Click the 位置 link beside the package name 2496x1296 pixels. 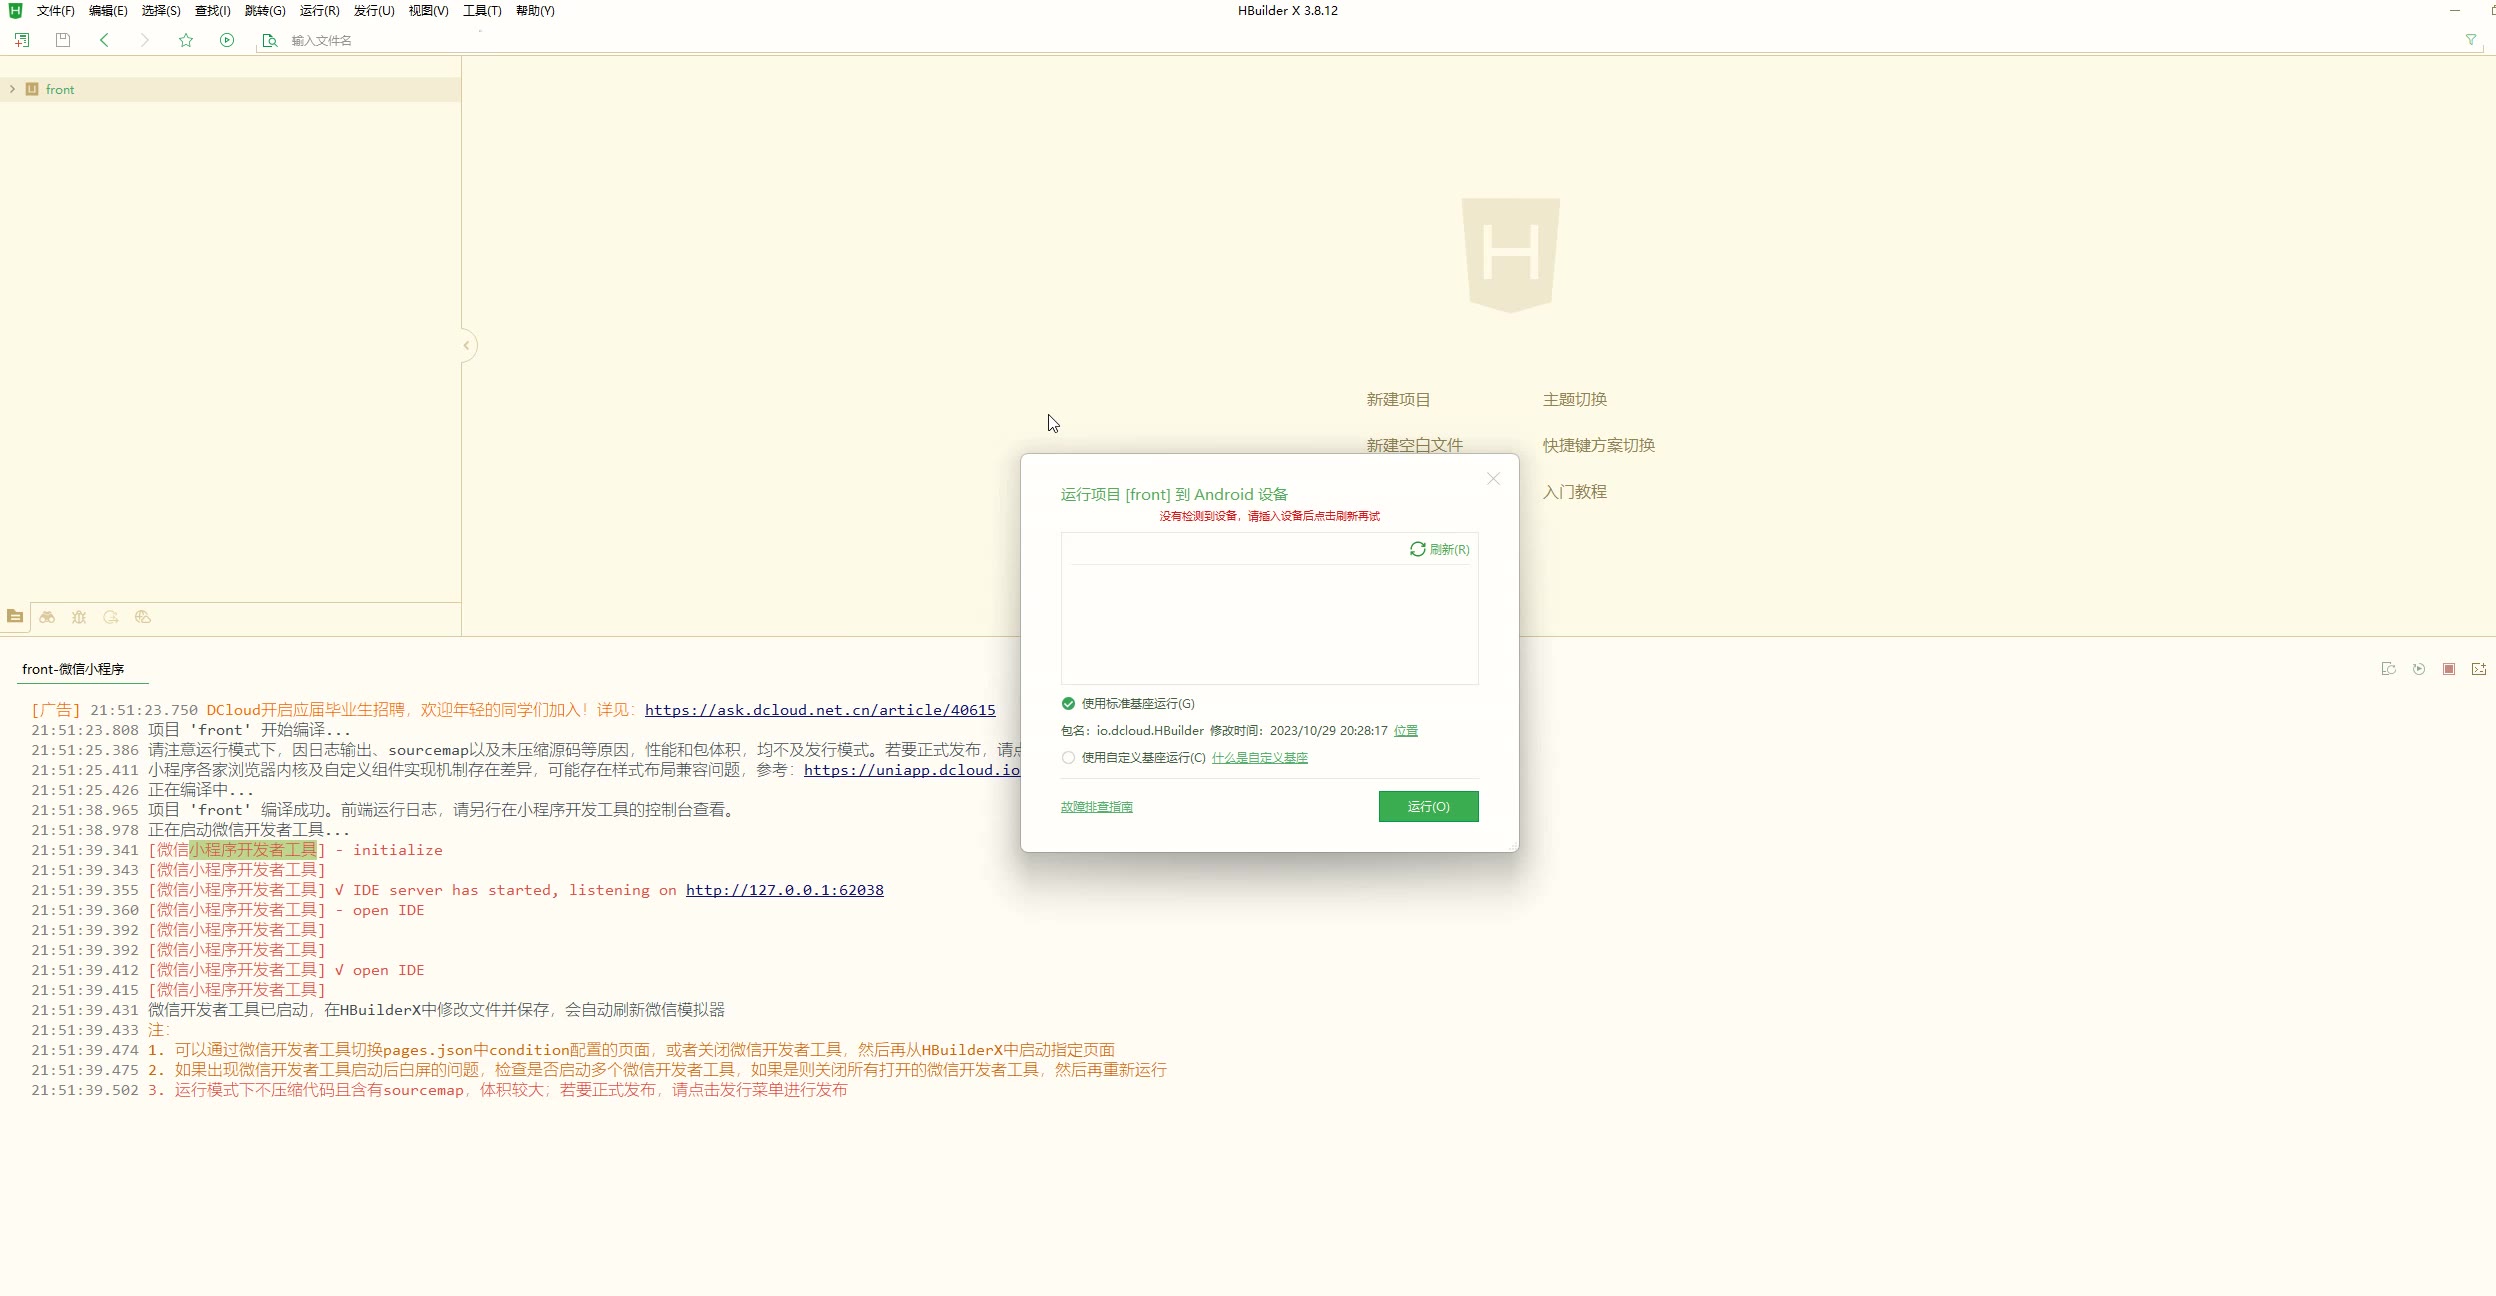[1406, 731]
